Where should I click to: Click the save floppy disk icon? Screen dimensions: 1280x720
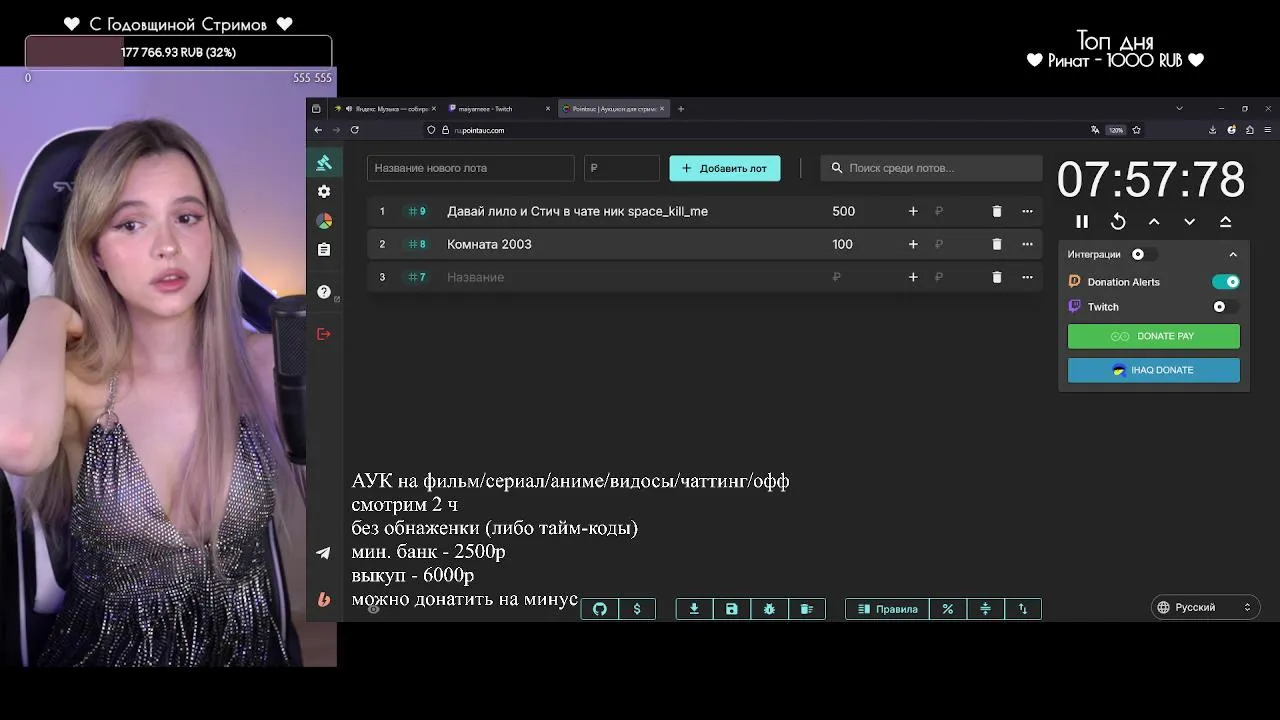pyautogui.click(x=732, y=609)
